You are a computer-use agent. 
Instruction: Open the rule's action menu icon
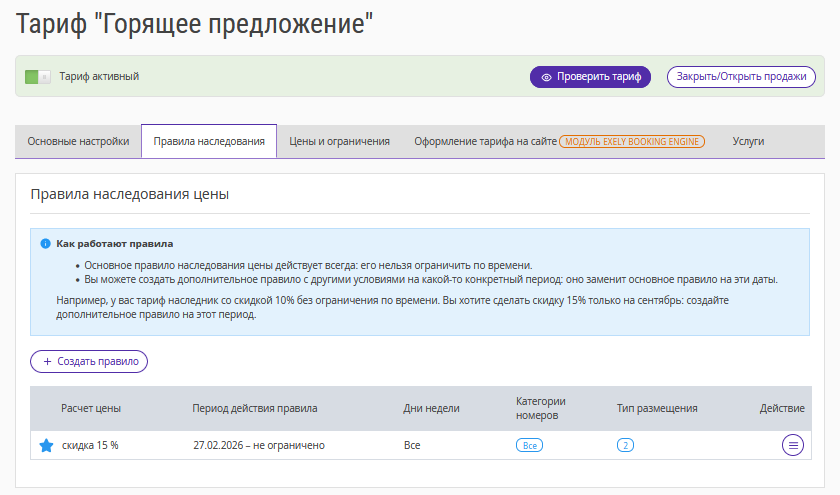coord(793,446)
